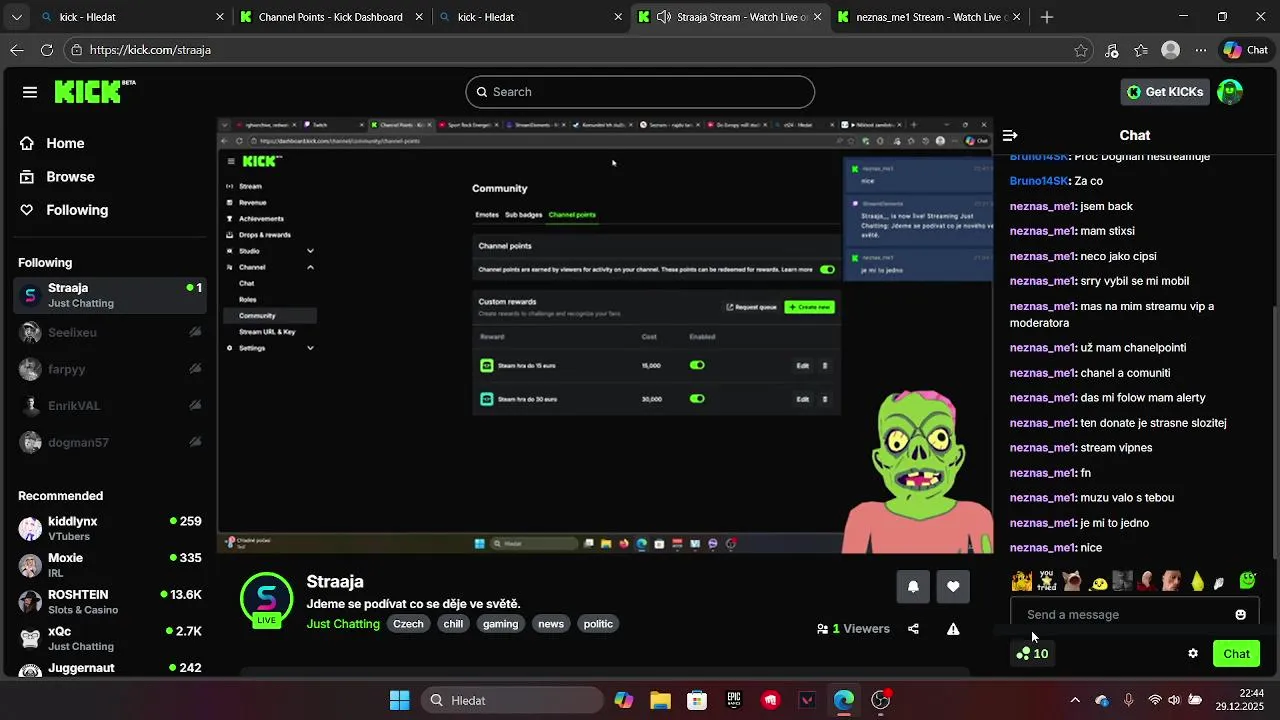Click the politic tag
The width and height of the screenshot is (1280, 720).
(x=598, y=624)
